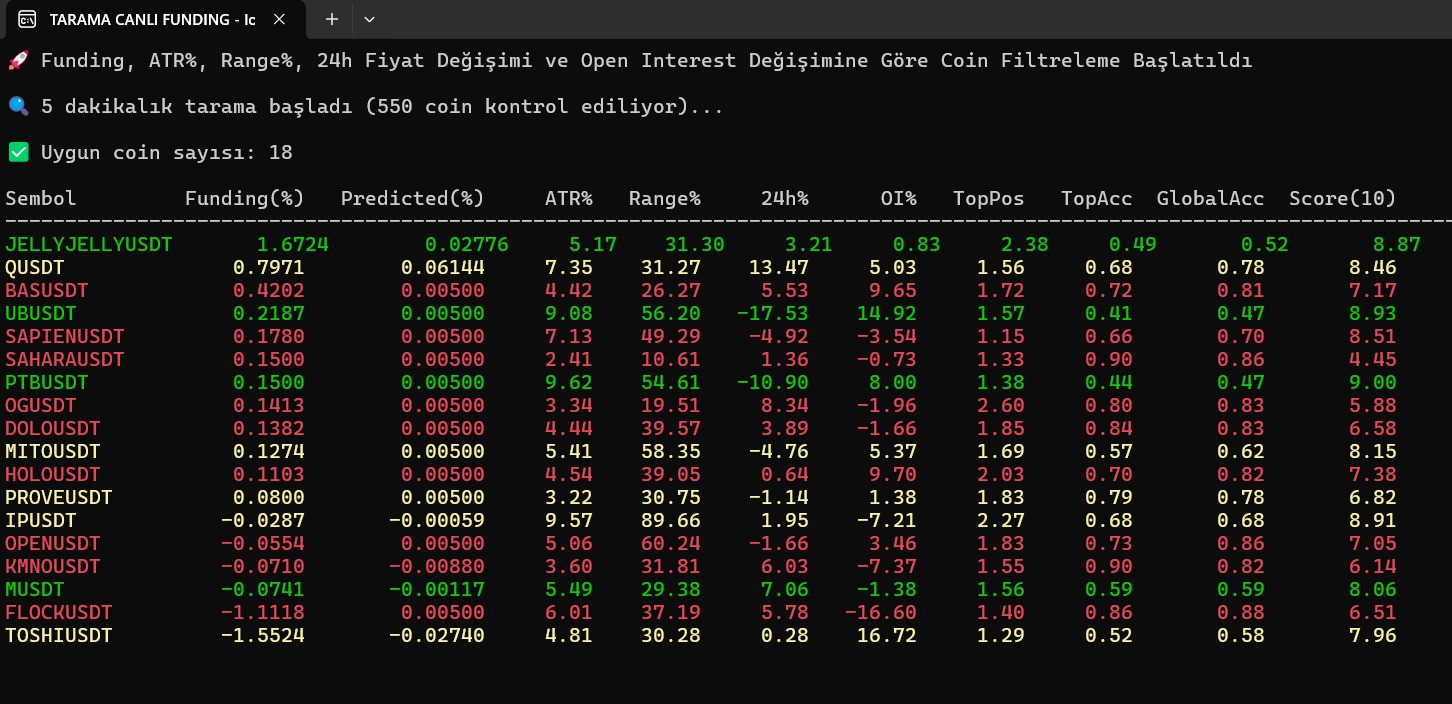Click the Score(10) column header
The width and height of the screenshot is (1452, 704).
pos(1342,198)
